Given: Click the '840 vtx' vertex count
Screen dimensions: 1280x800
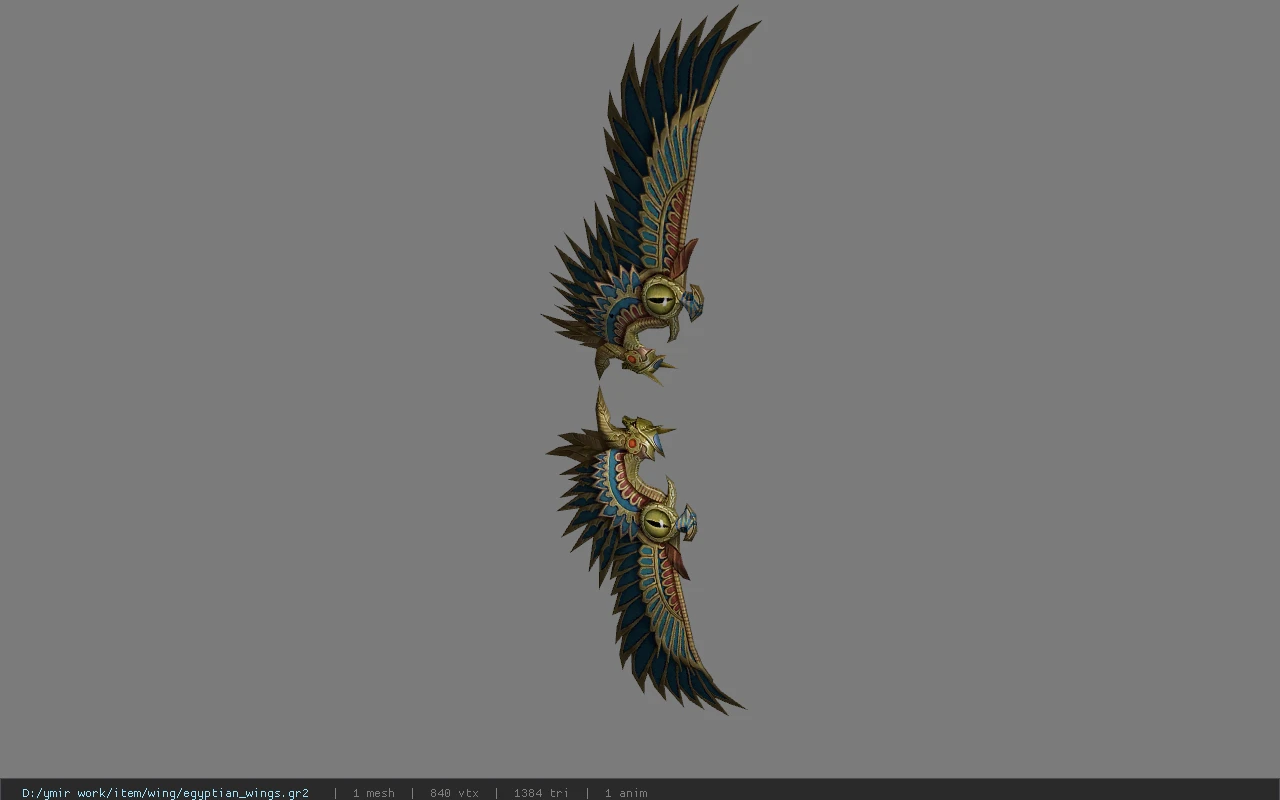Looking at the screenshot, I should [454, 793].
